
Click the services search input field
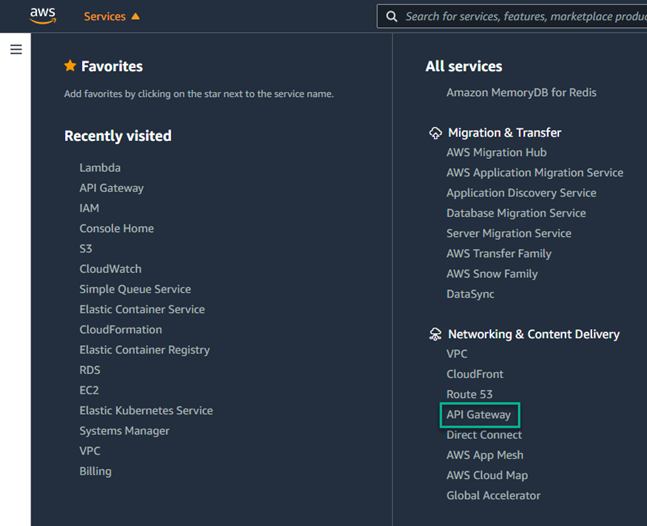(512, 17)
